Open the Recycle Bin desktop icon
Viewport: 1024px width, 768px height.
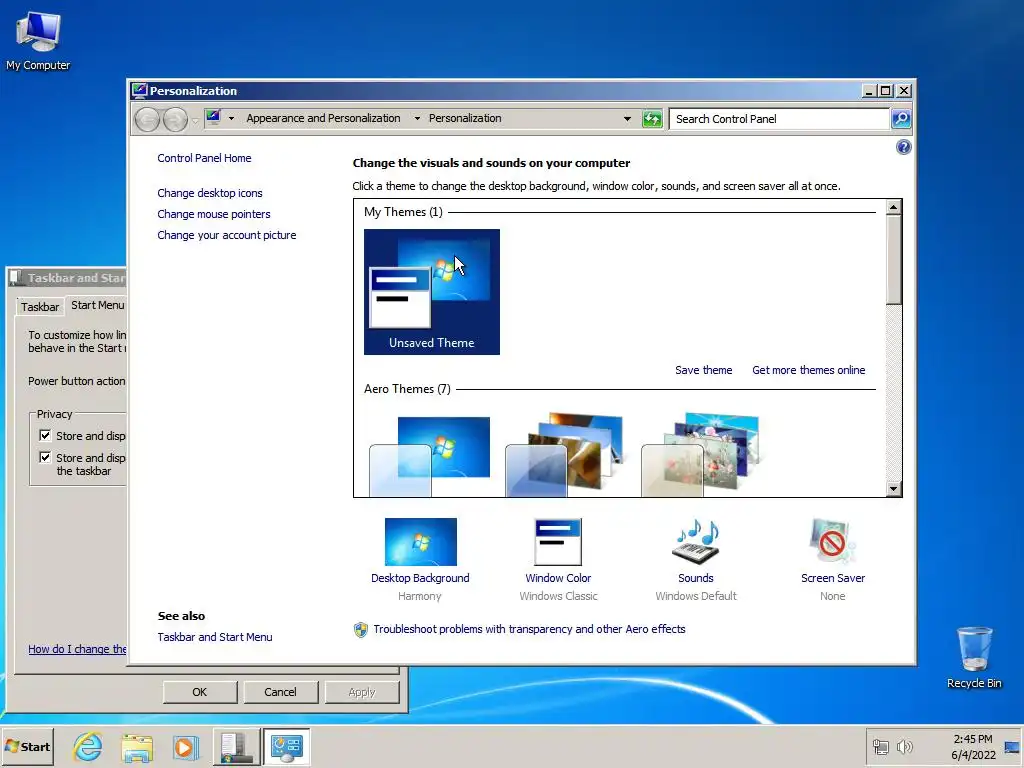[974, 657]
